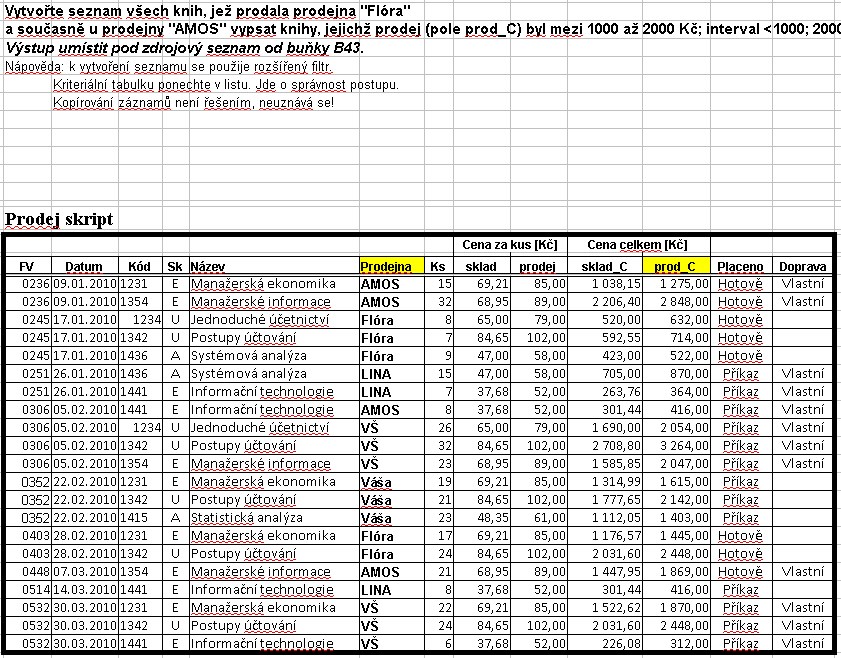Select the "Statistická analýza" name cell
Viewport: 841px width, 658px height.
pyautogui.click(x=274, y=518)
